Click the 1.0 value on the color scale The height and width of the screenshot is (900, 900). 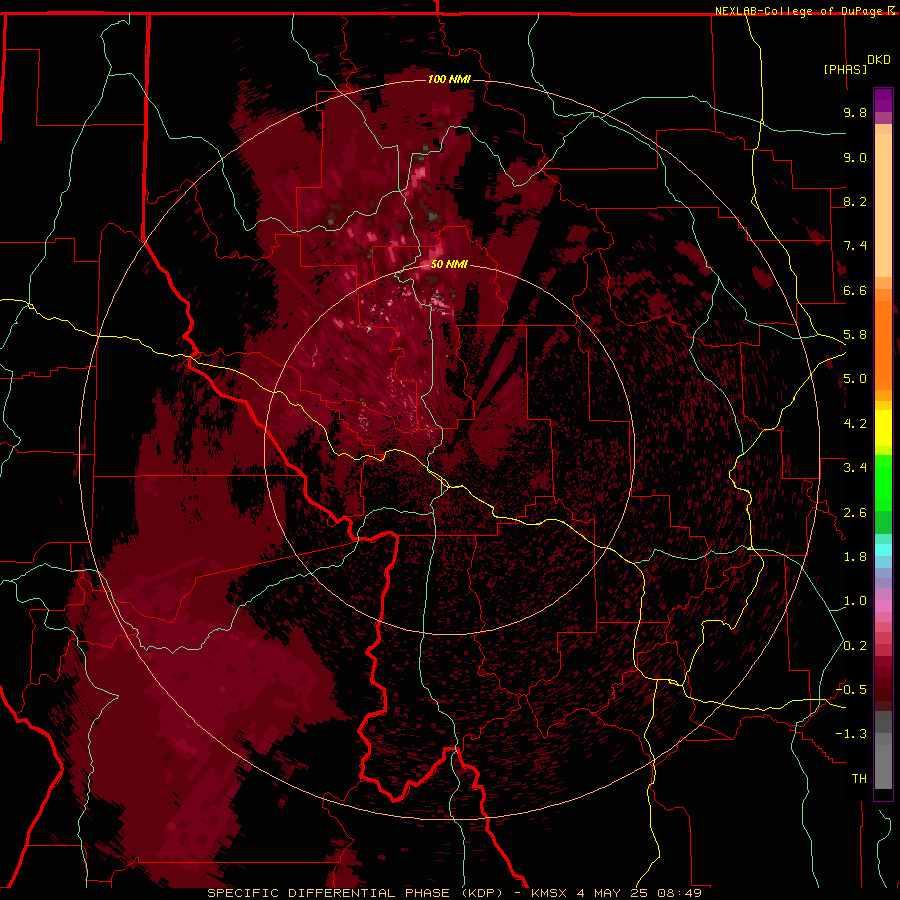pyautogui.click(x=855, y=601)
